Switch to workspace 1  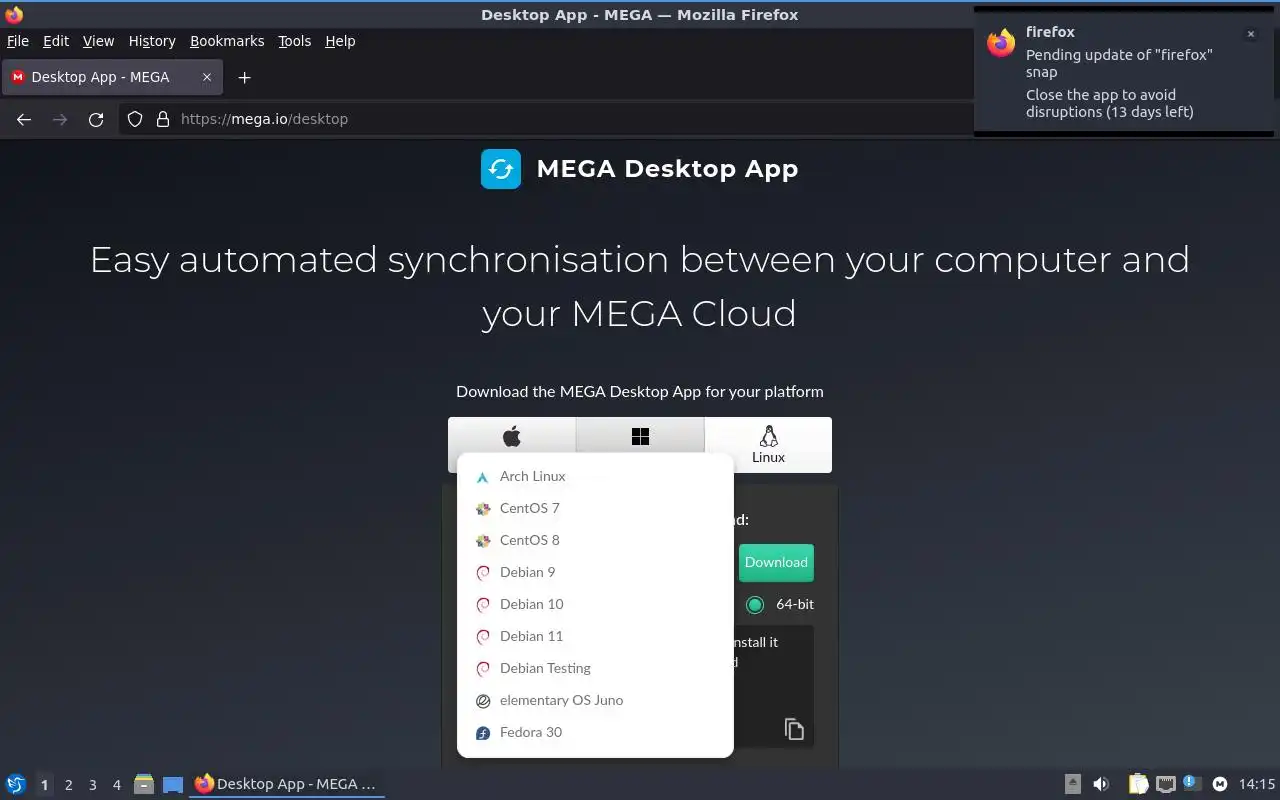click(x=44, y=785)
